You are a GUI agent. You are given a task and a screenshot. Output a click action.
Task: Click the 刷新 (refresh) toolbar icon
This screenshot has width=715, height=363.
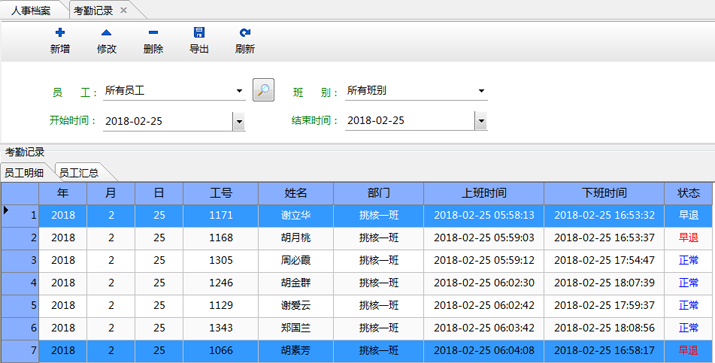click(245, 32)
